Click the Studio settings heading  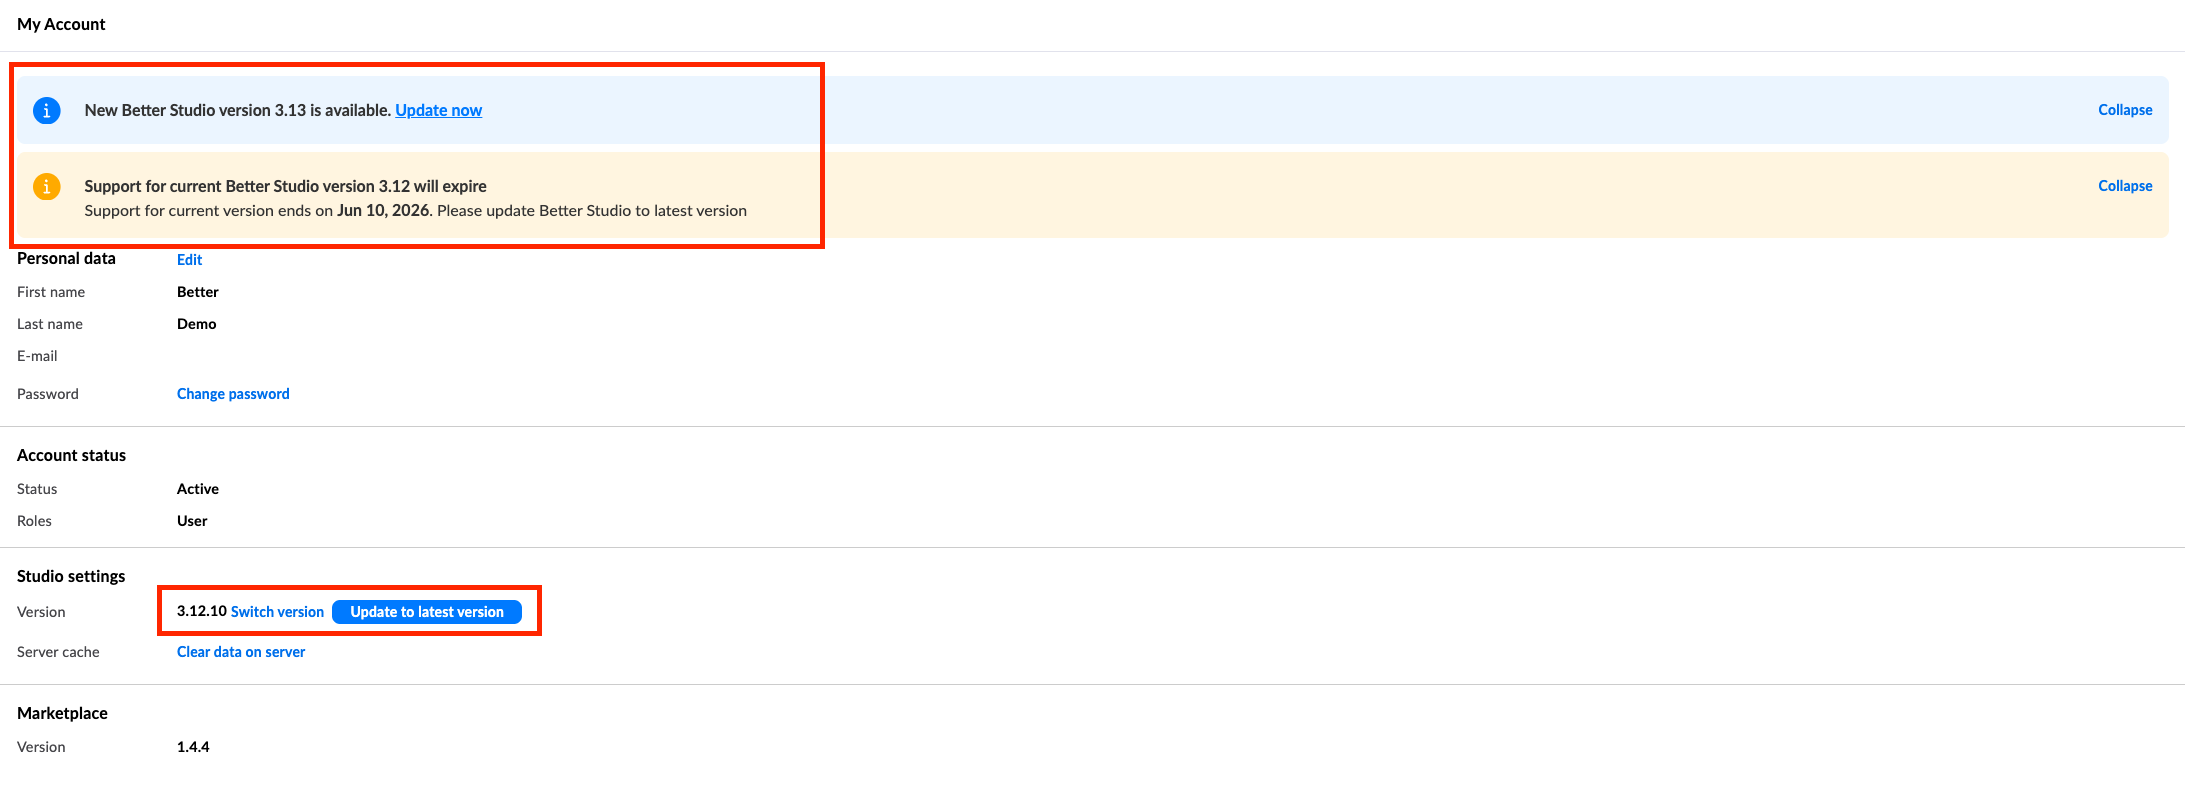coord(71,576)
